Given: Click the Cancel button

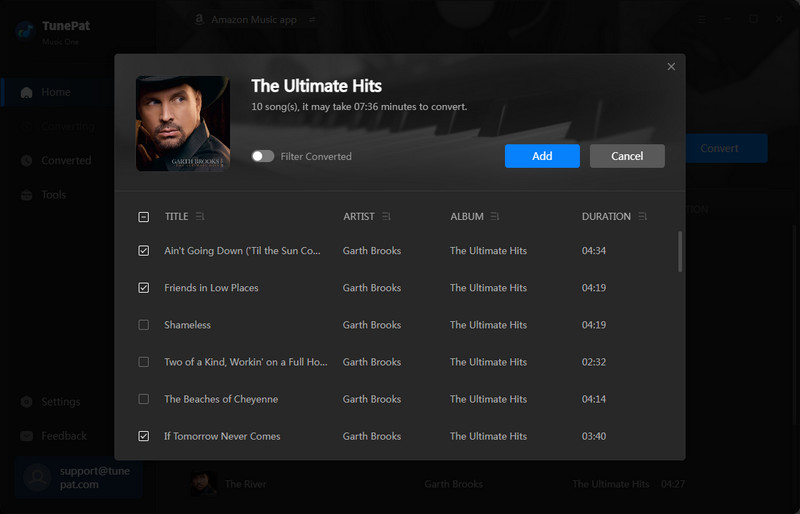Looking at the screenshot, I should [x=627, y=156].
